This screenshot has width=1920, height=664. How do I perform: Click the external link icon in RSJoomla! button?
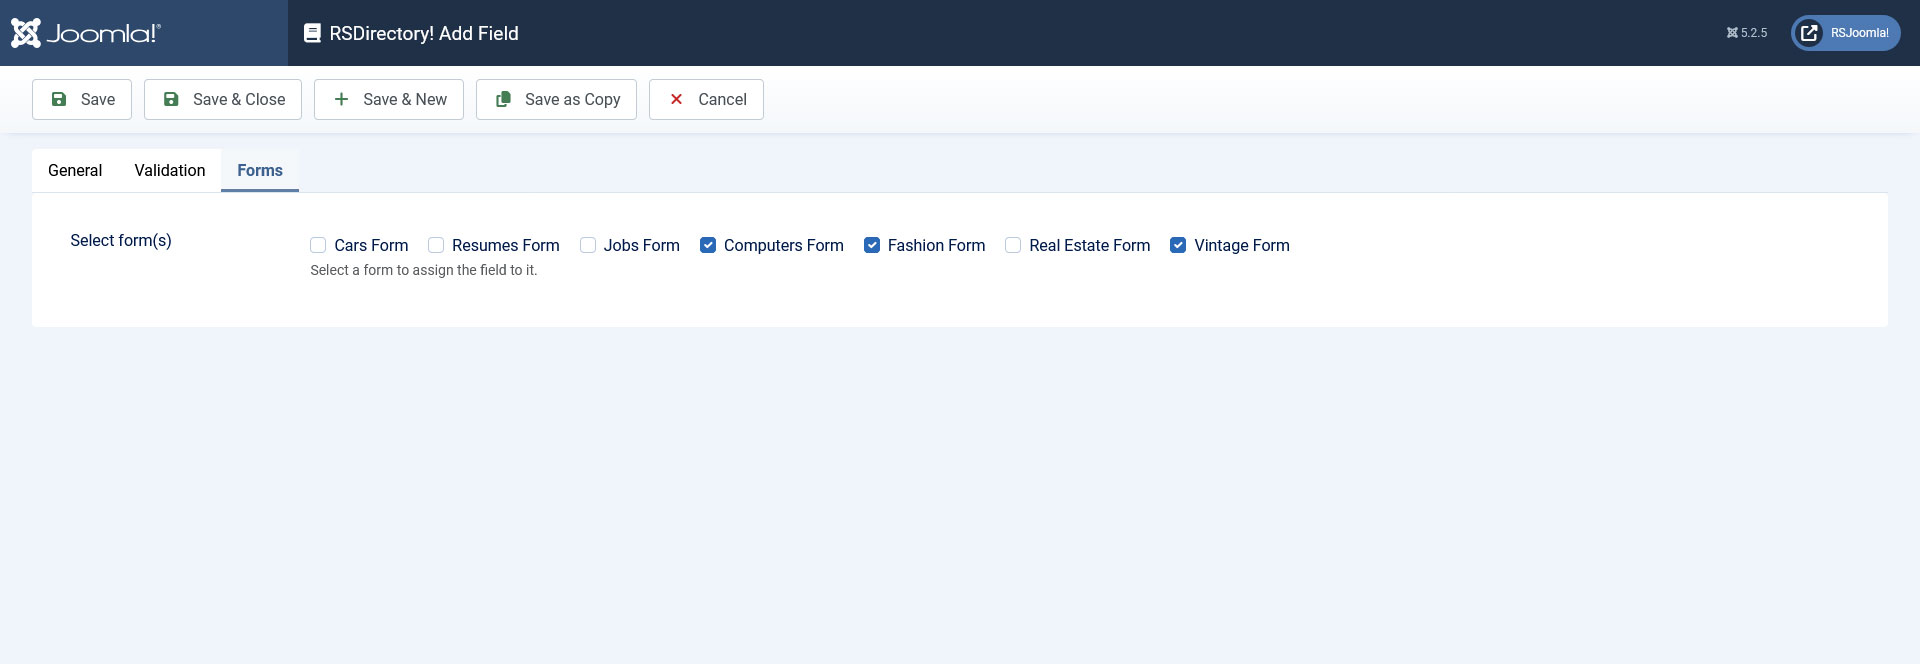coord(1809,33)
